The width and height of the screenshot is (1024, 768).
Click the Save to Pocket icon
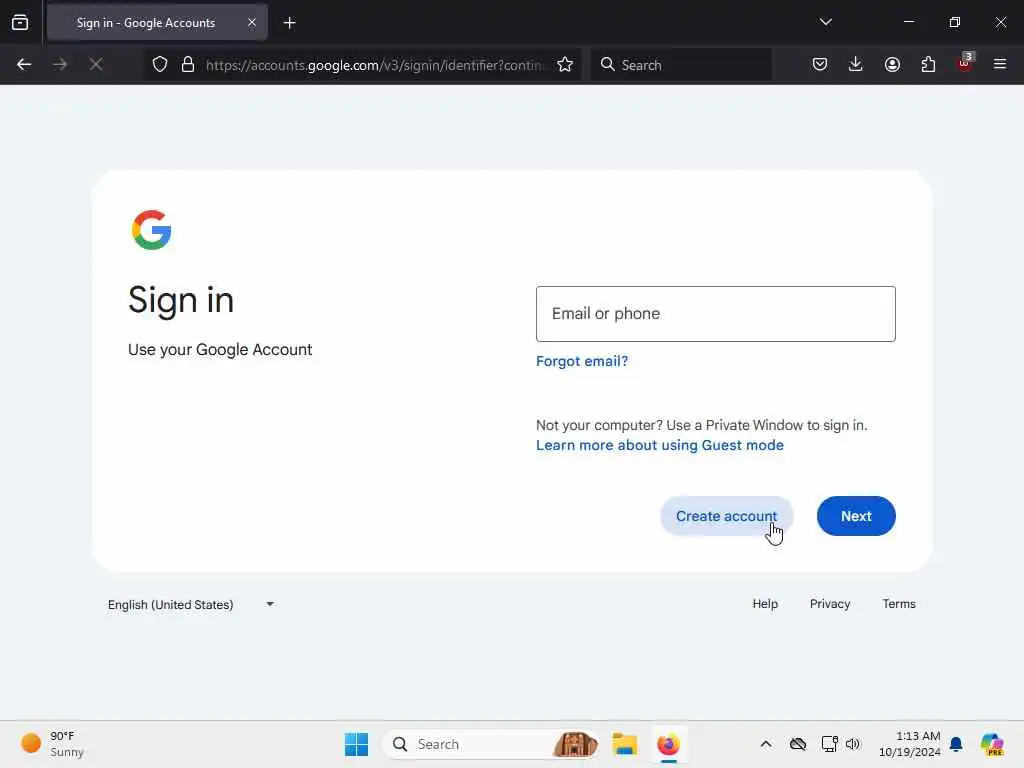coord(820,64)
